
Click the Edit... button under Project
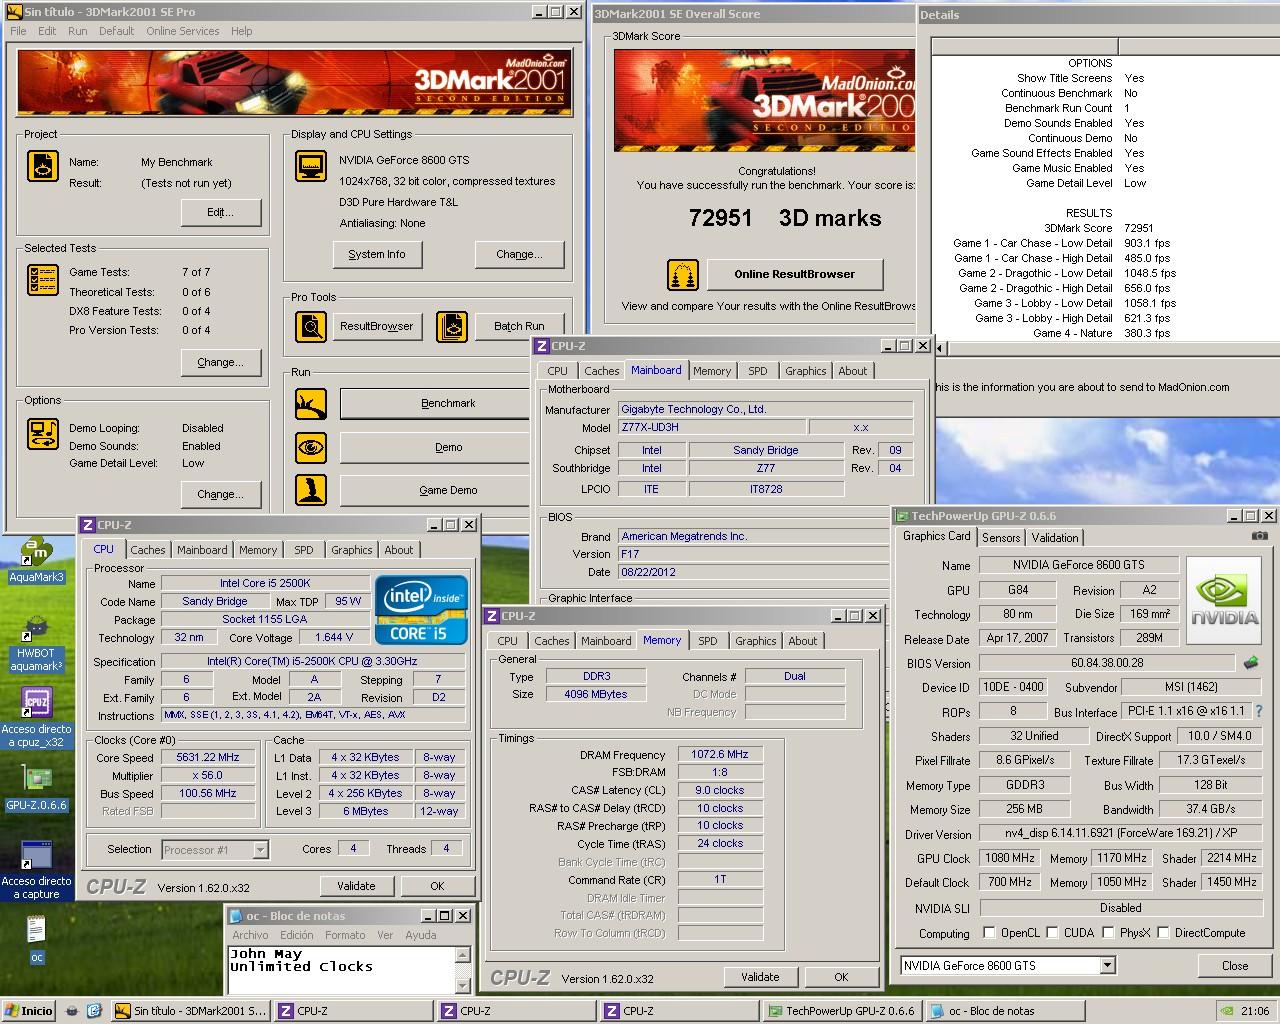221,212
